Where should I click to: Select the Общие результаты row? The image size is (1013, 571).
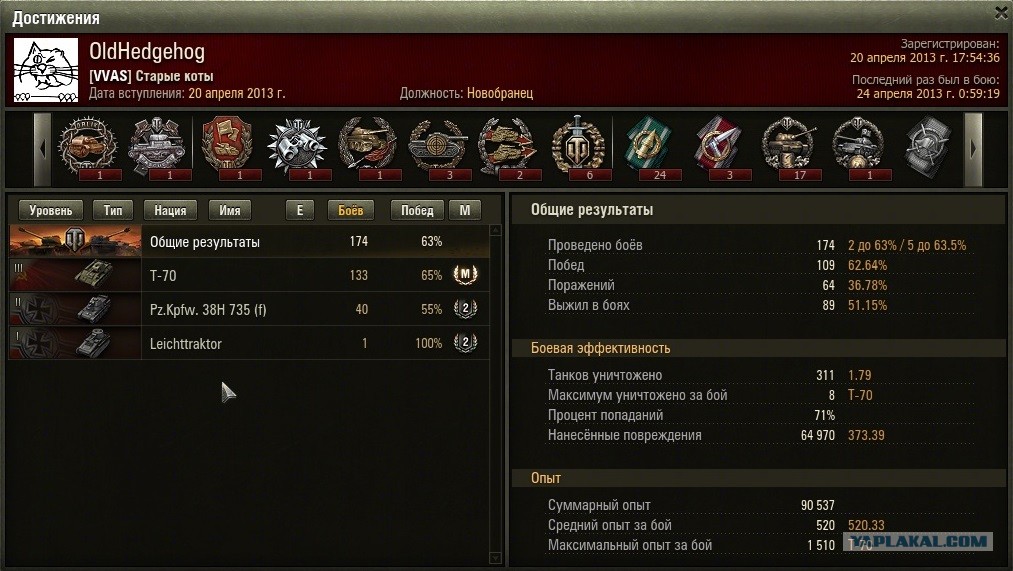coord(249,242)
